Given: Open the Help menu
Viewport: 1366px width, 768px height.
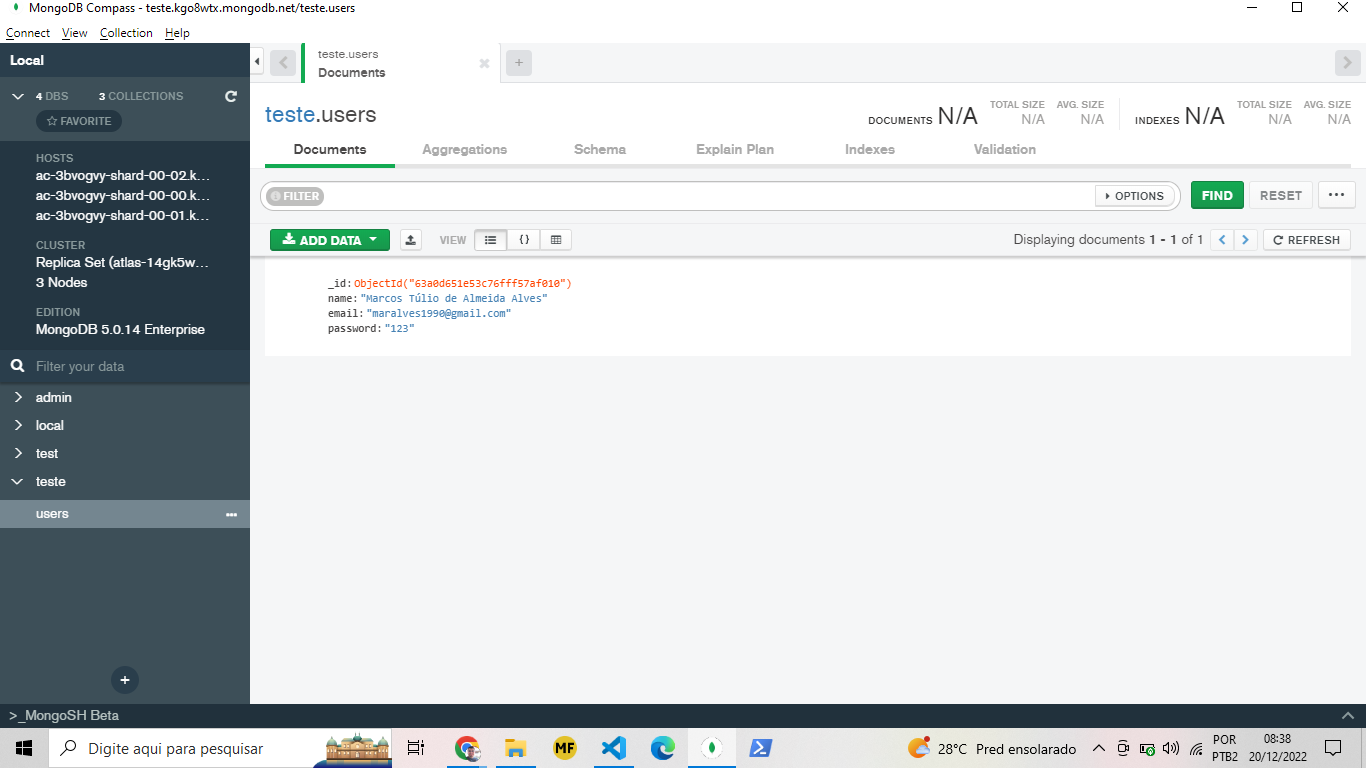Looking at the screenshot, I should pyautogui.click(x=177, y=33).
